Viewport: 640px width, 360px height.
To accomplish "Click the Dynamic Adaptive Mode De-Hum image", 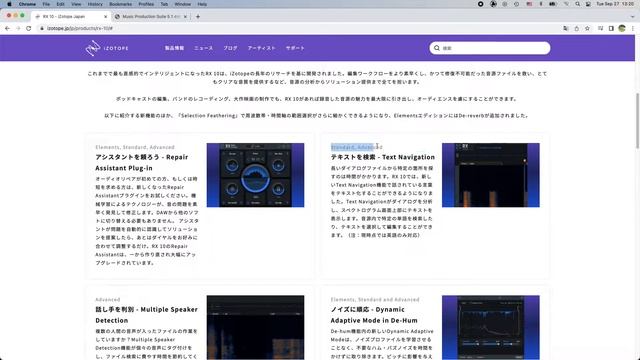I will click(x=491, y=327).
